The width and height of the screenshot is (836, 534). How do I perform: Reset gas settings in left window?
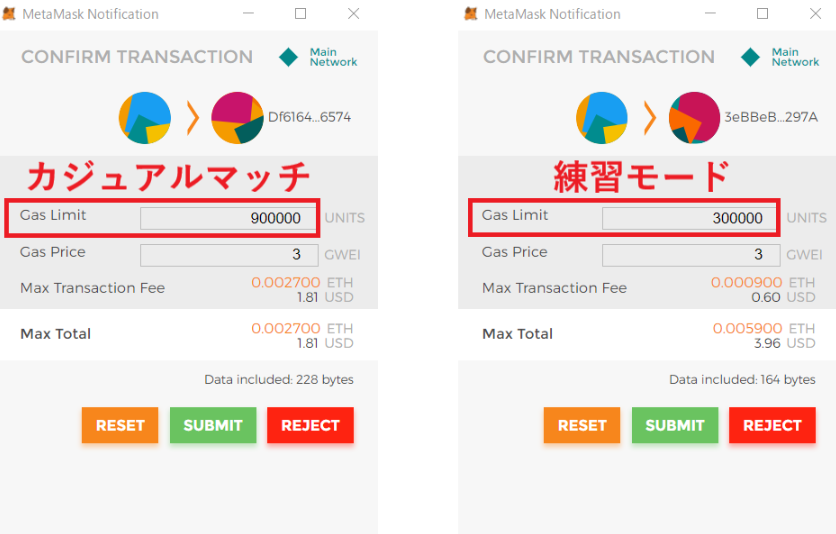[x=120, y=425]
